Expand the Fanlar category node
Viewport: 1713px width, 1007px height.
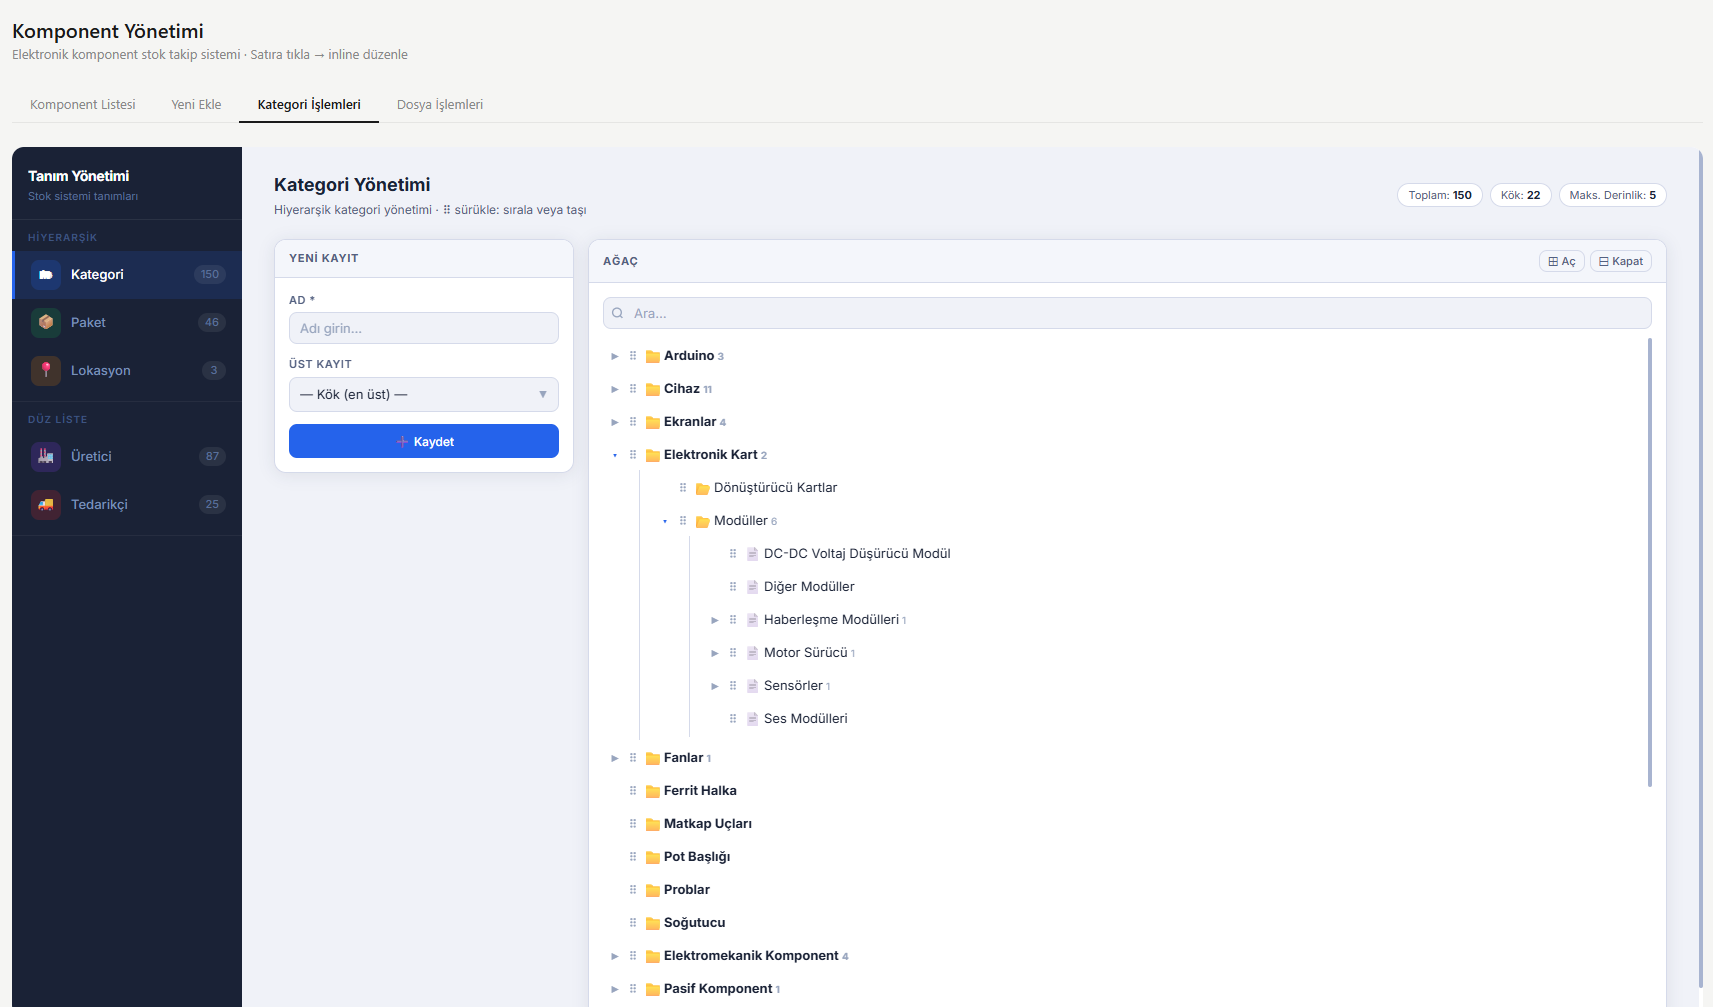point(615,758)
